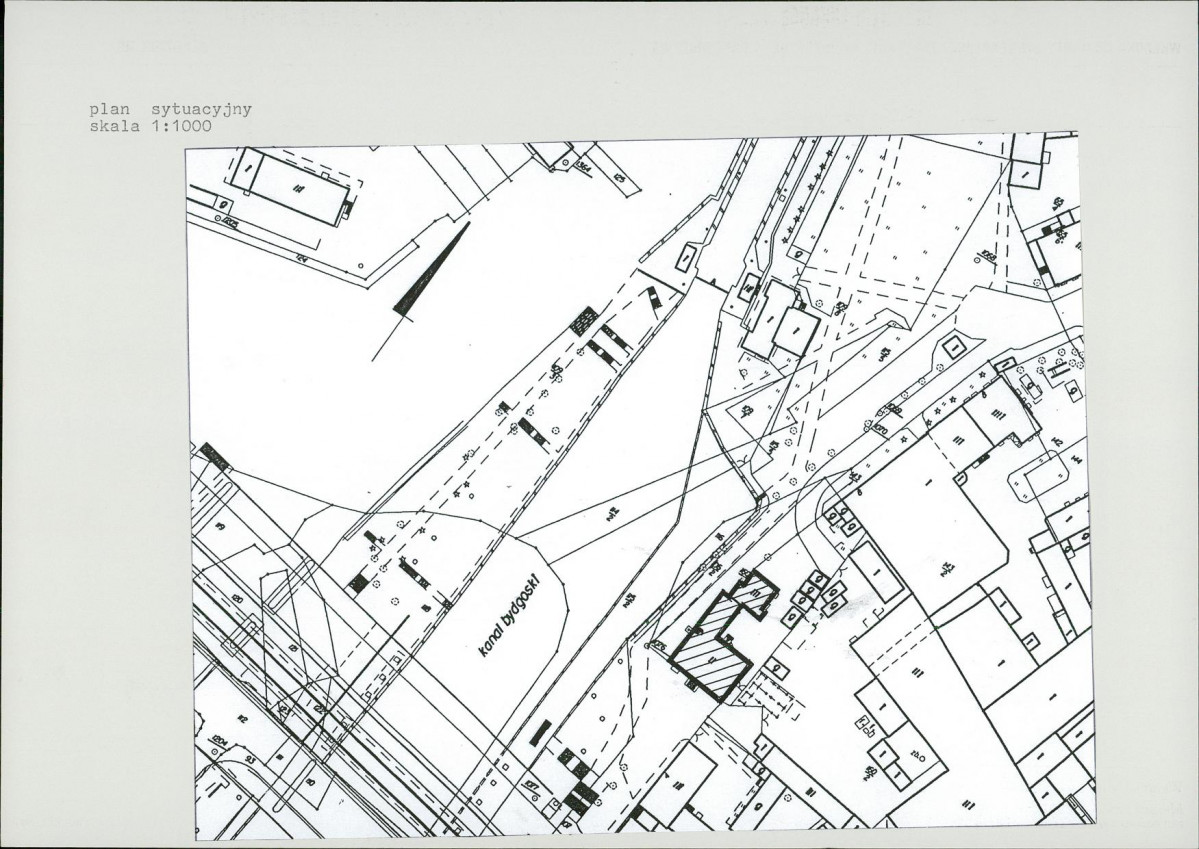Click the diagonally hatched building outline
The height and width of the screenshot is (849, 1199).
(712, 648)
